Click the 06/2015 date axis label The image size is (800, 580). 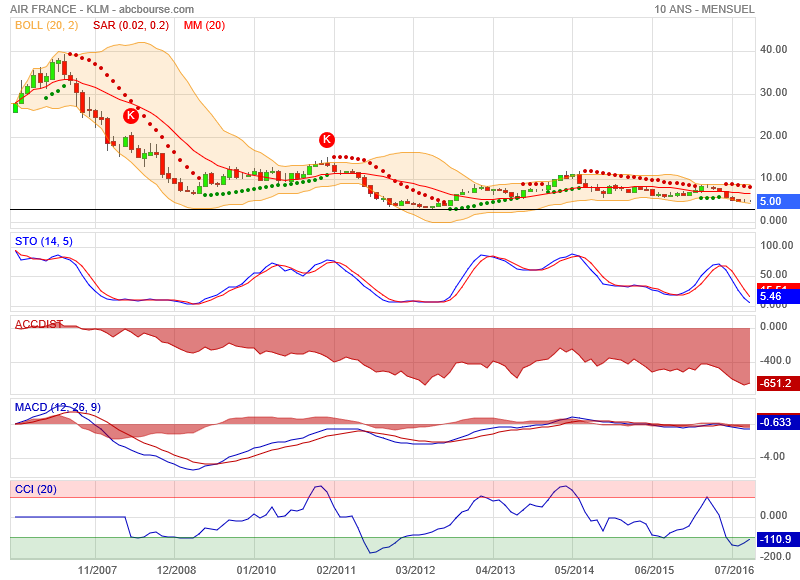tap(654, 570)
